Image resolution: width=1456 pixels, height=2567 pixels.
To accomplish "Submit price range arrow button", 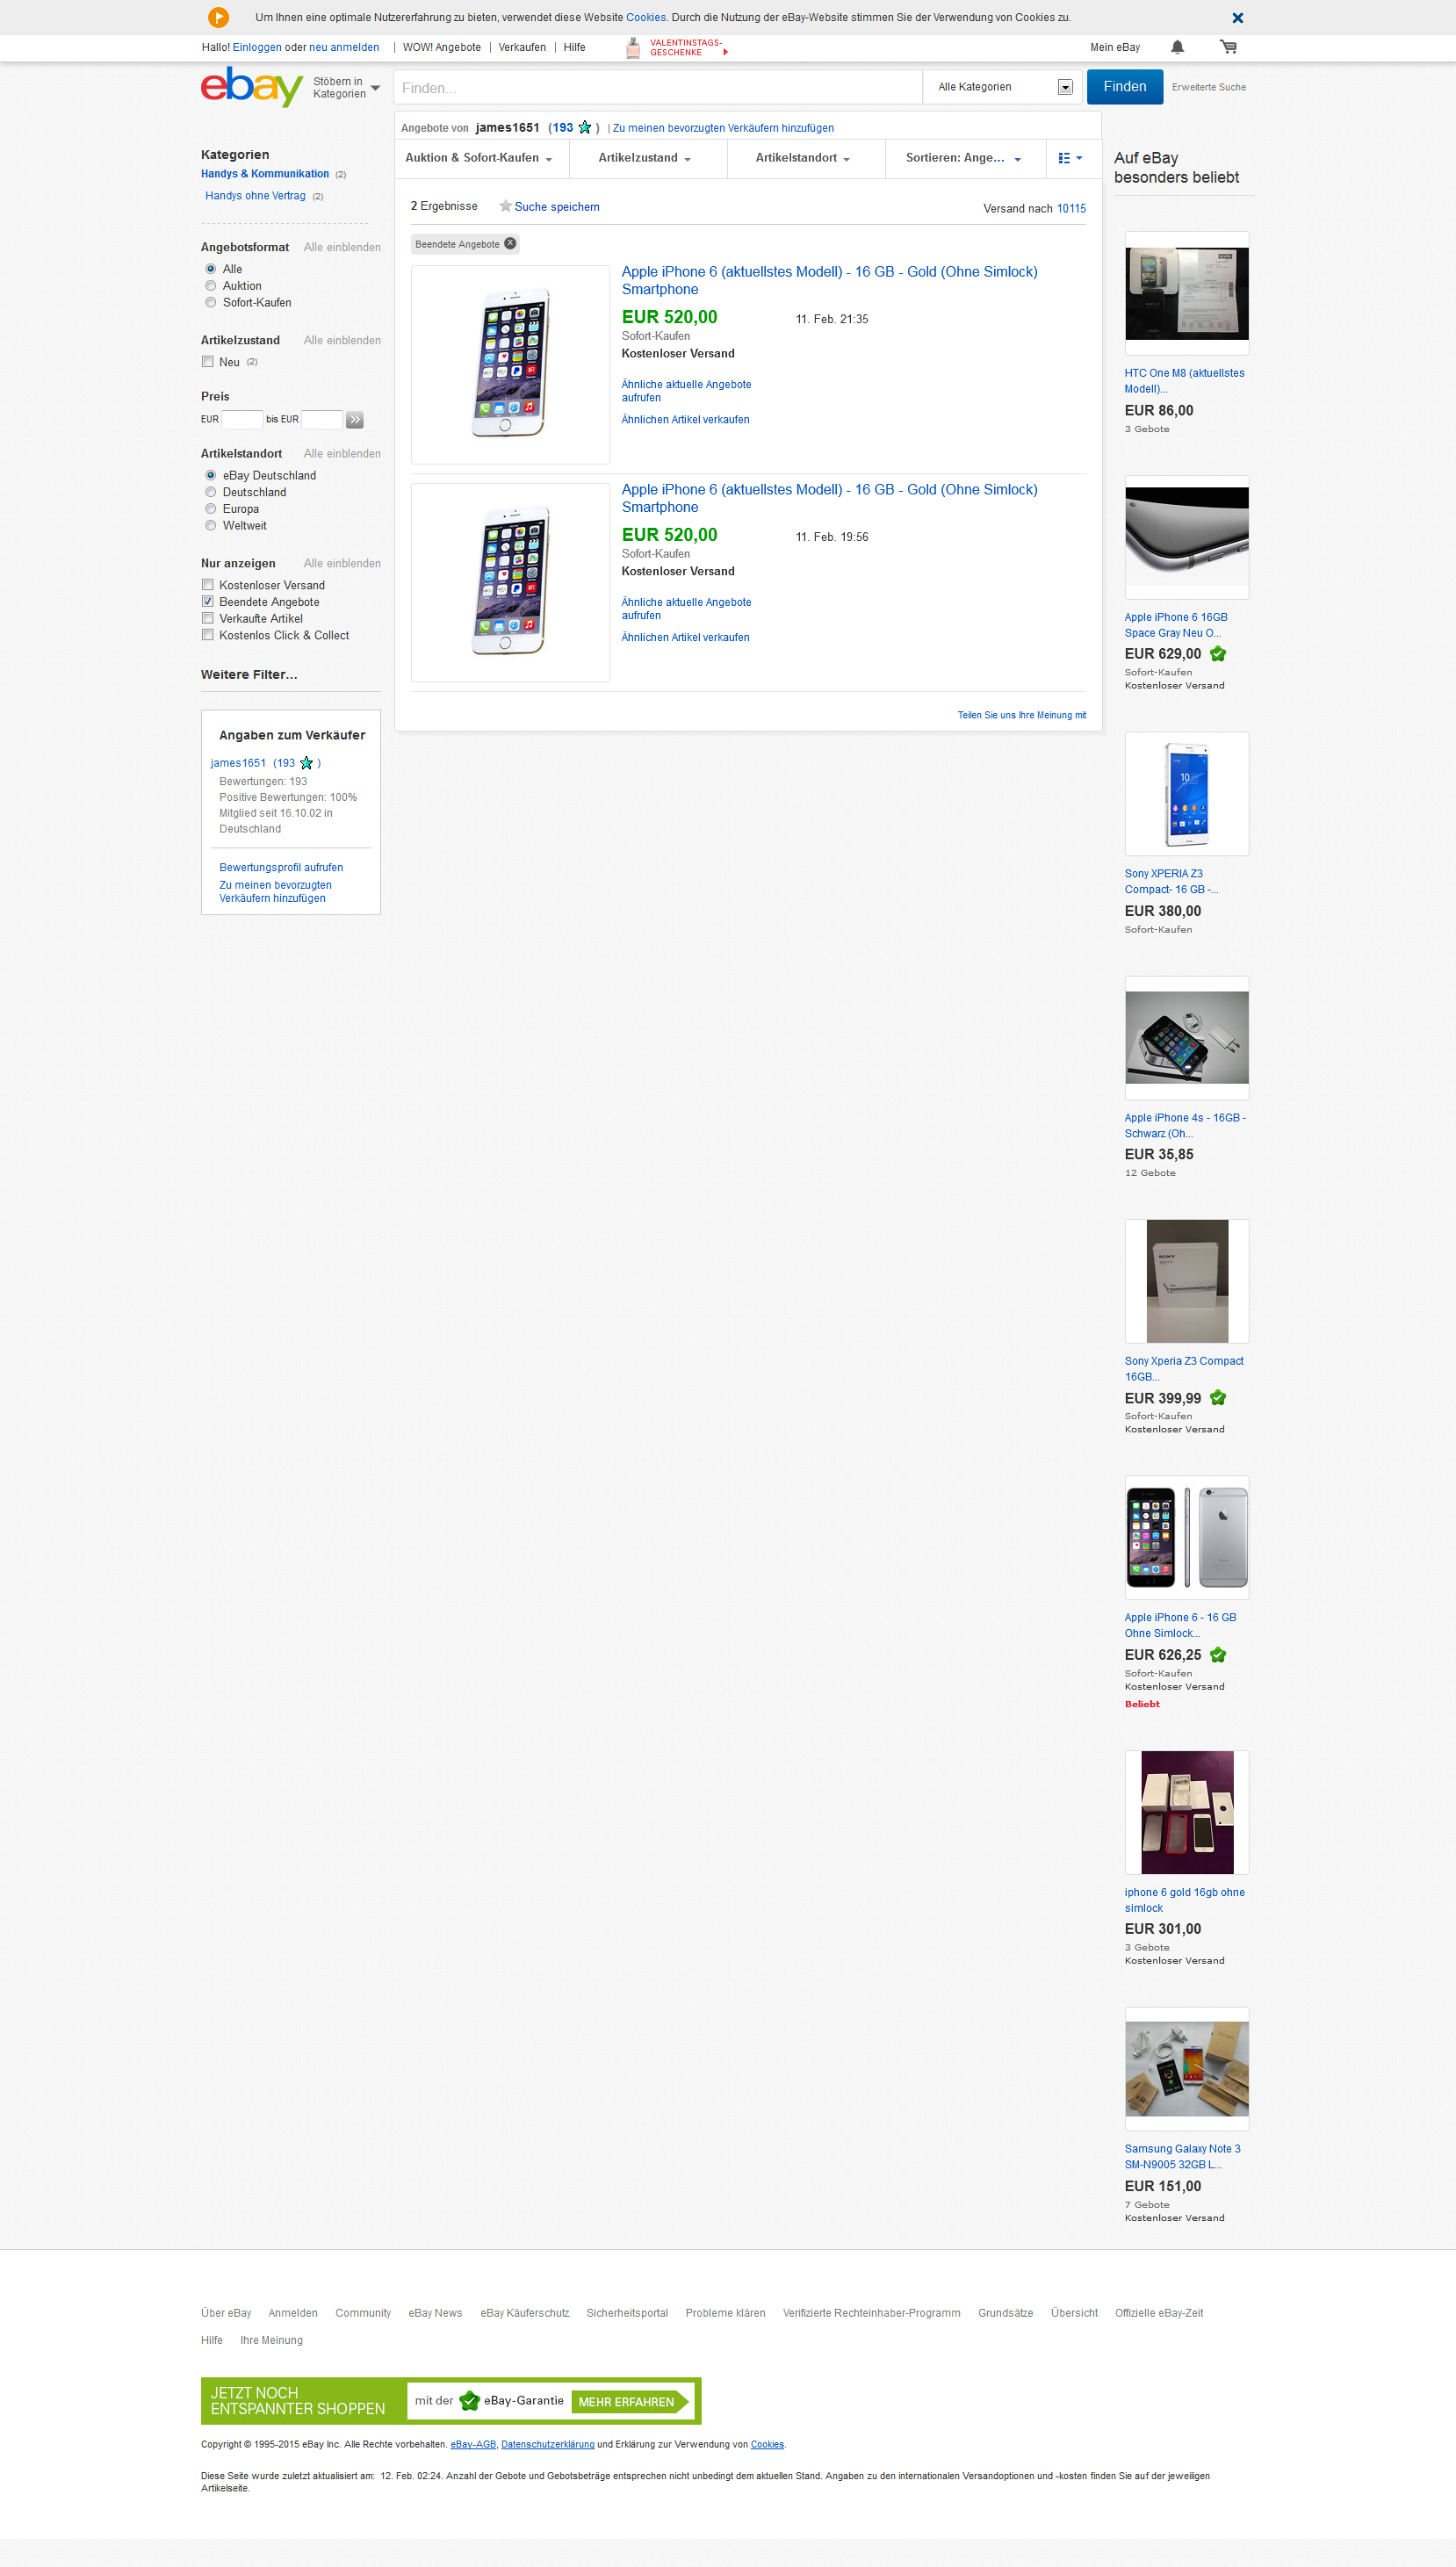I will tap(355, 420).
